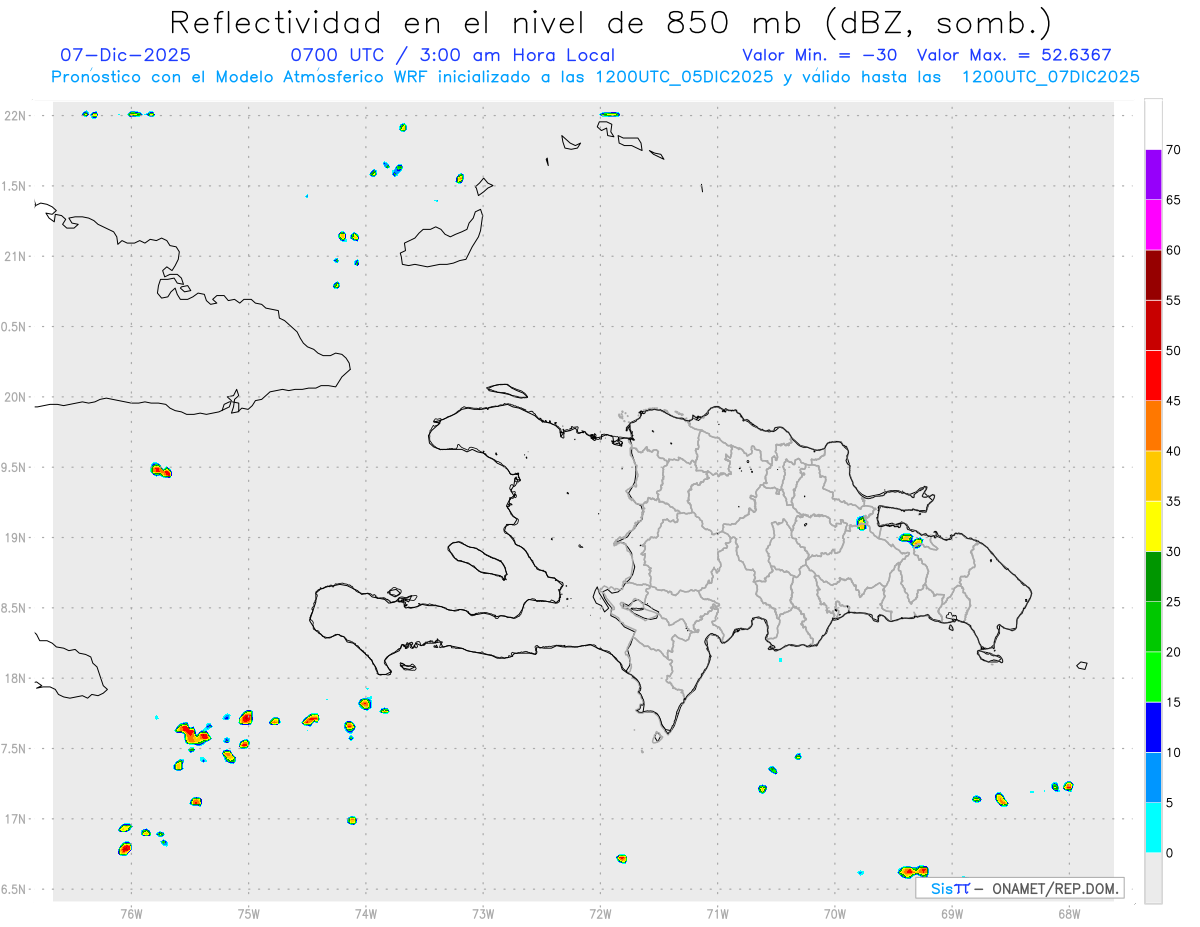Select the 'Valor Min. = -30' text
The width and height of the screenshot is (1200, 927).
820,55
